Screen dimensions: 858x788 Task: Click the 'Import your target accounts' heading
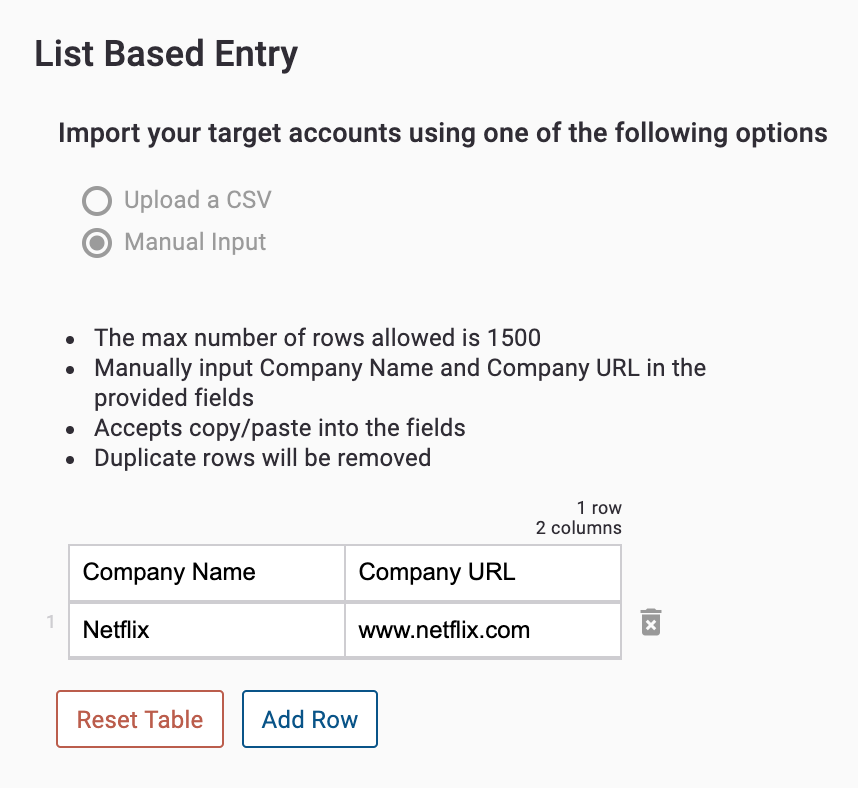pyautogui.click(x=443, y=134)
